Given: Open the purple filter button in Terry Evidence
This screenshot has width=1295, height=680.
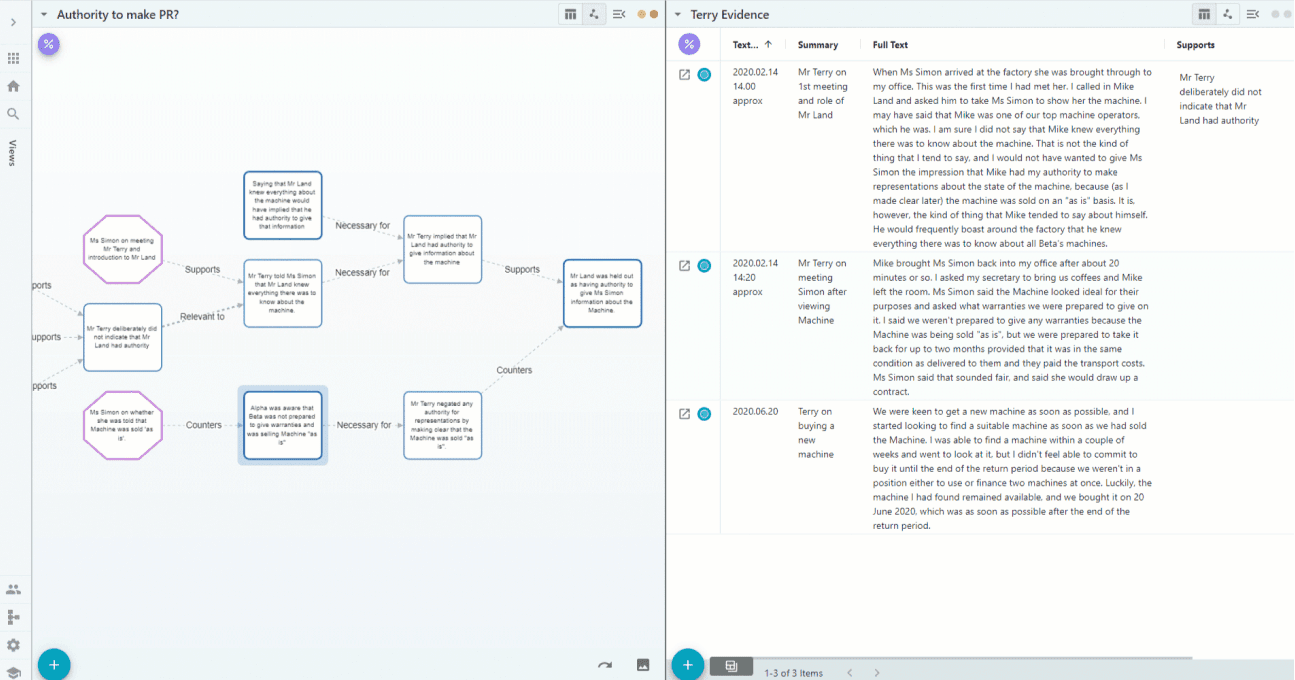Looking at the screenshot, I should pyautogui.click(x=689, y=44).
